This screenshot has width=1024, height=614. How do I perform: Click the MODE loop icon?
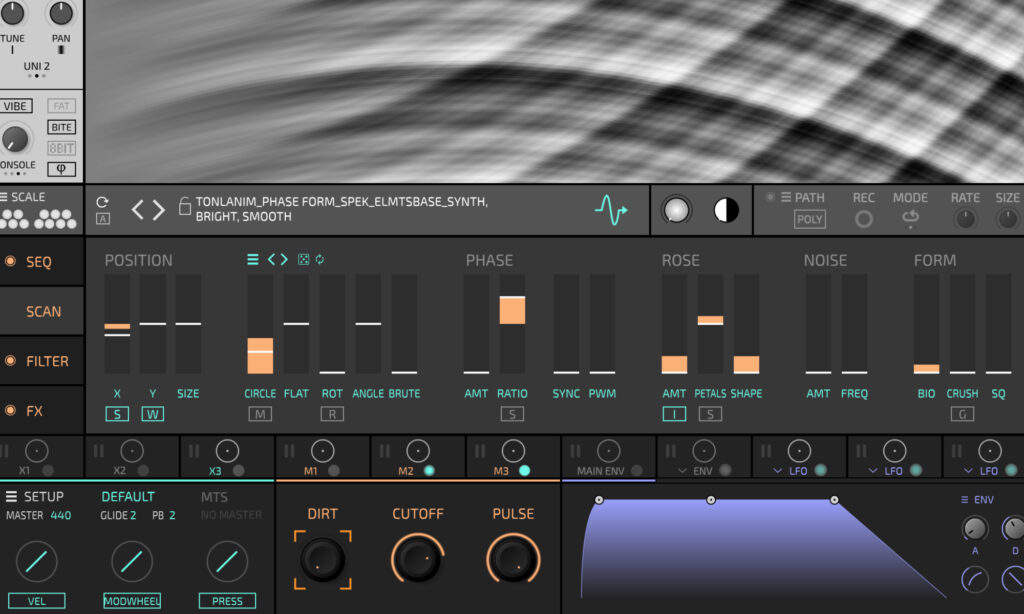pyautogui.click(x=910, y=218)
